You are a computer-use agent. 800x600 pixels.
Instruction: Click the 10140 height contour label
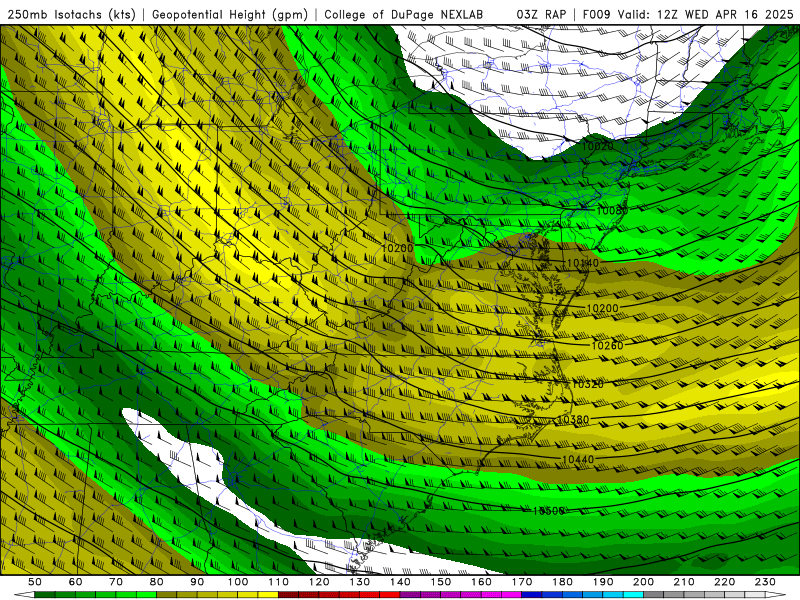[x=583, y=263]
